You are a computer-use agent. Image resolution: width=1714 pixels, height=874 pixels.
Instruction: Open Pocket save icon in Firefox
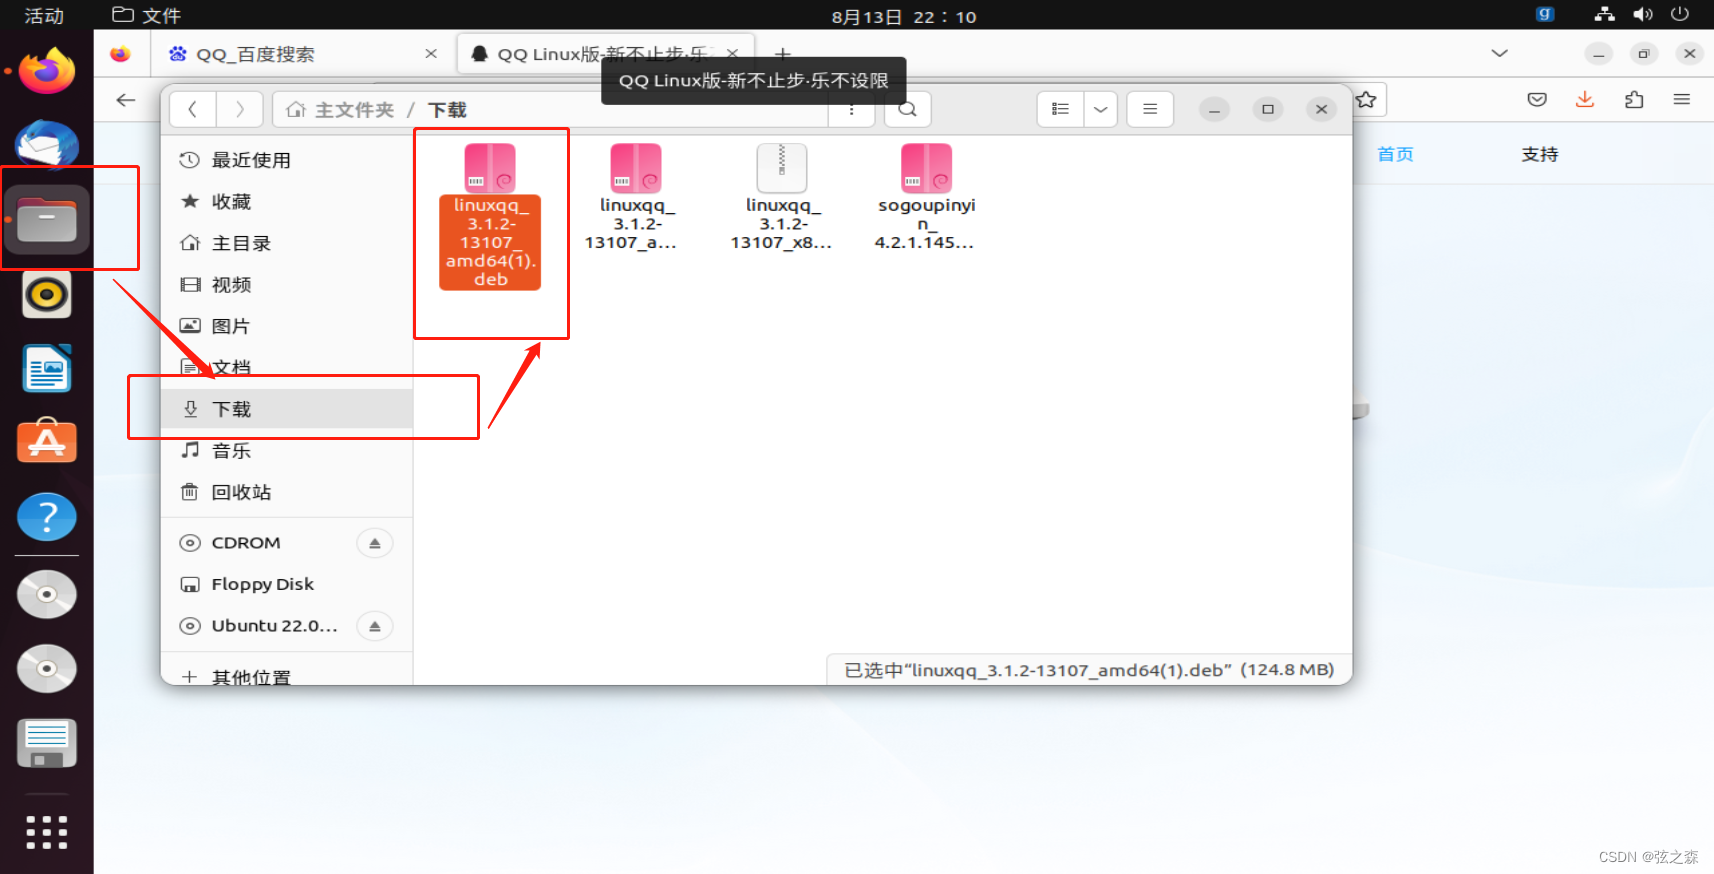1537,100
